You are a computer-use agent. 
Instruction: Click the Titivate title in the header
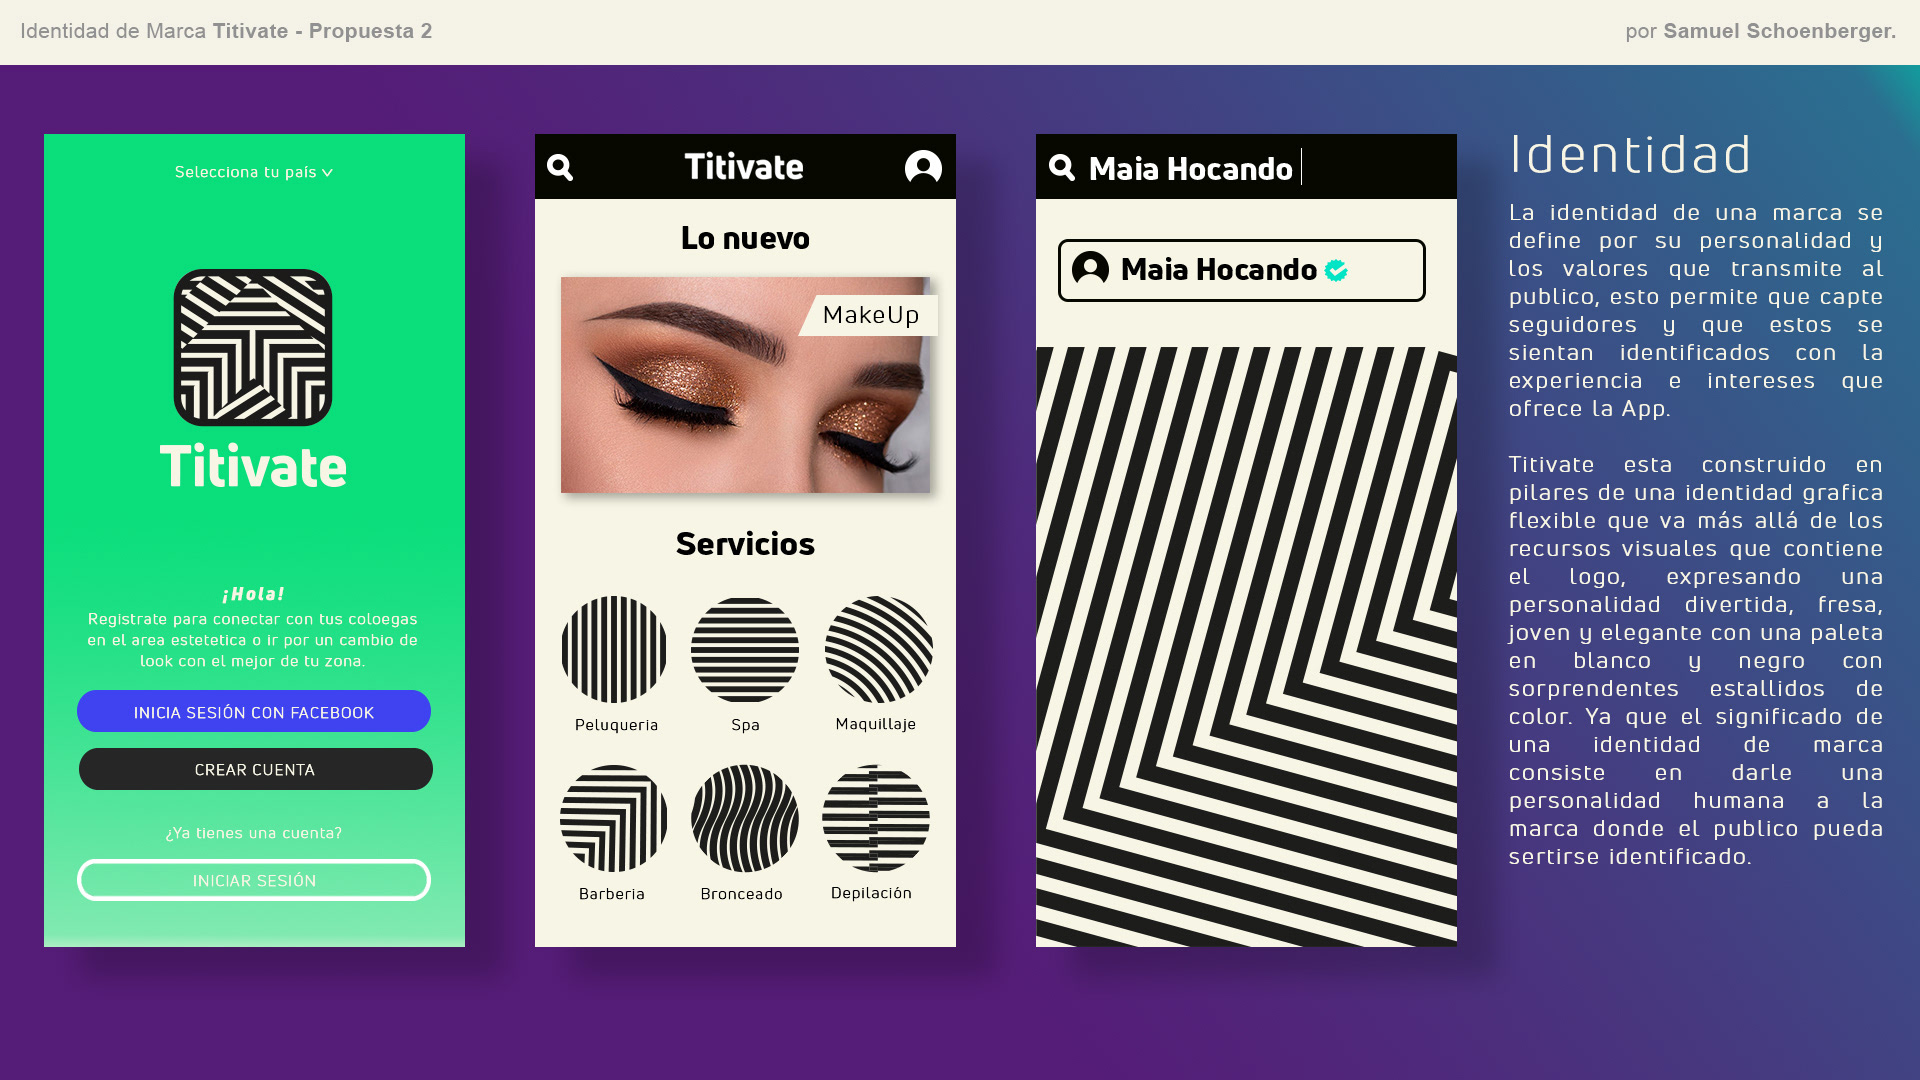[744, 167]
